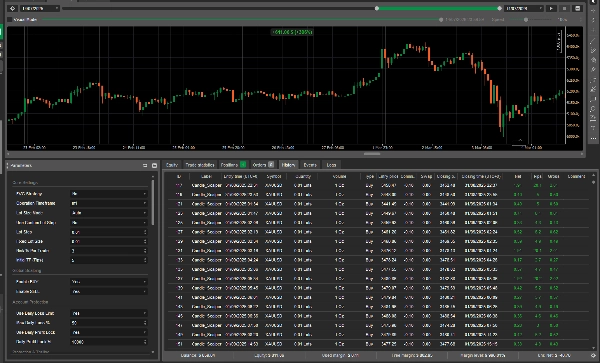600x363 pixels.
Task: Open the Lot Size Mode dropdown
Action: (109, 213)
